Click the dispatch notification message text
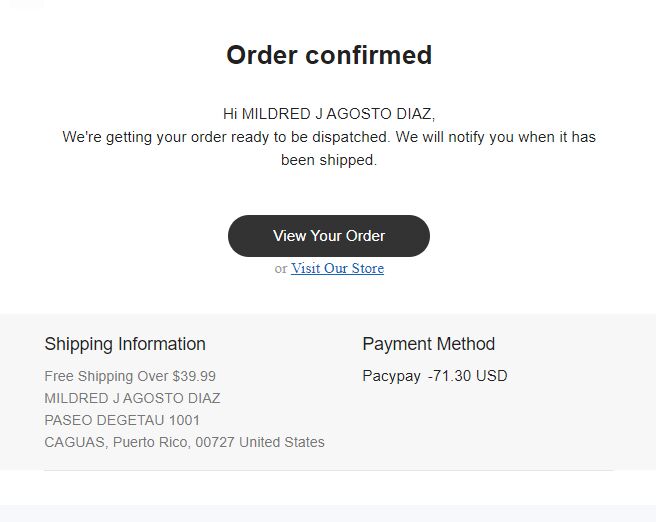The width and height of the screenshot is (656, 522). tap(329, 148)
